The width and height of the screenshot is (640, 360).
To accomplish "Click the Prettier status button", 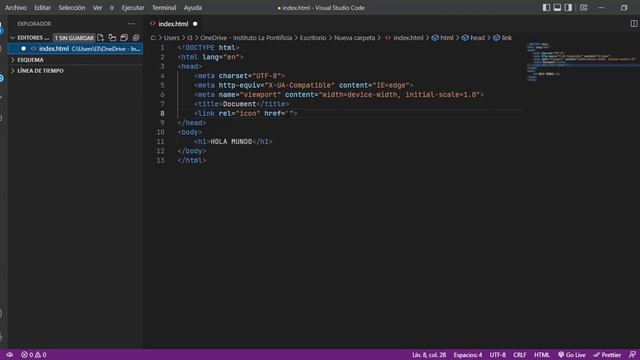I will click(607, 355).
